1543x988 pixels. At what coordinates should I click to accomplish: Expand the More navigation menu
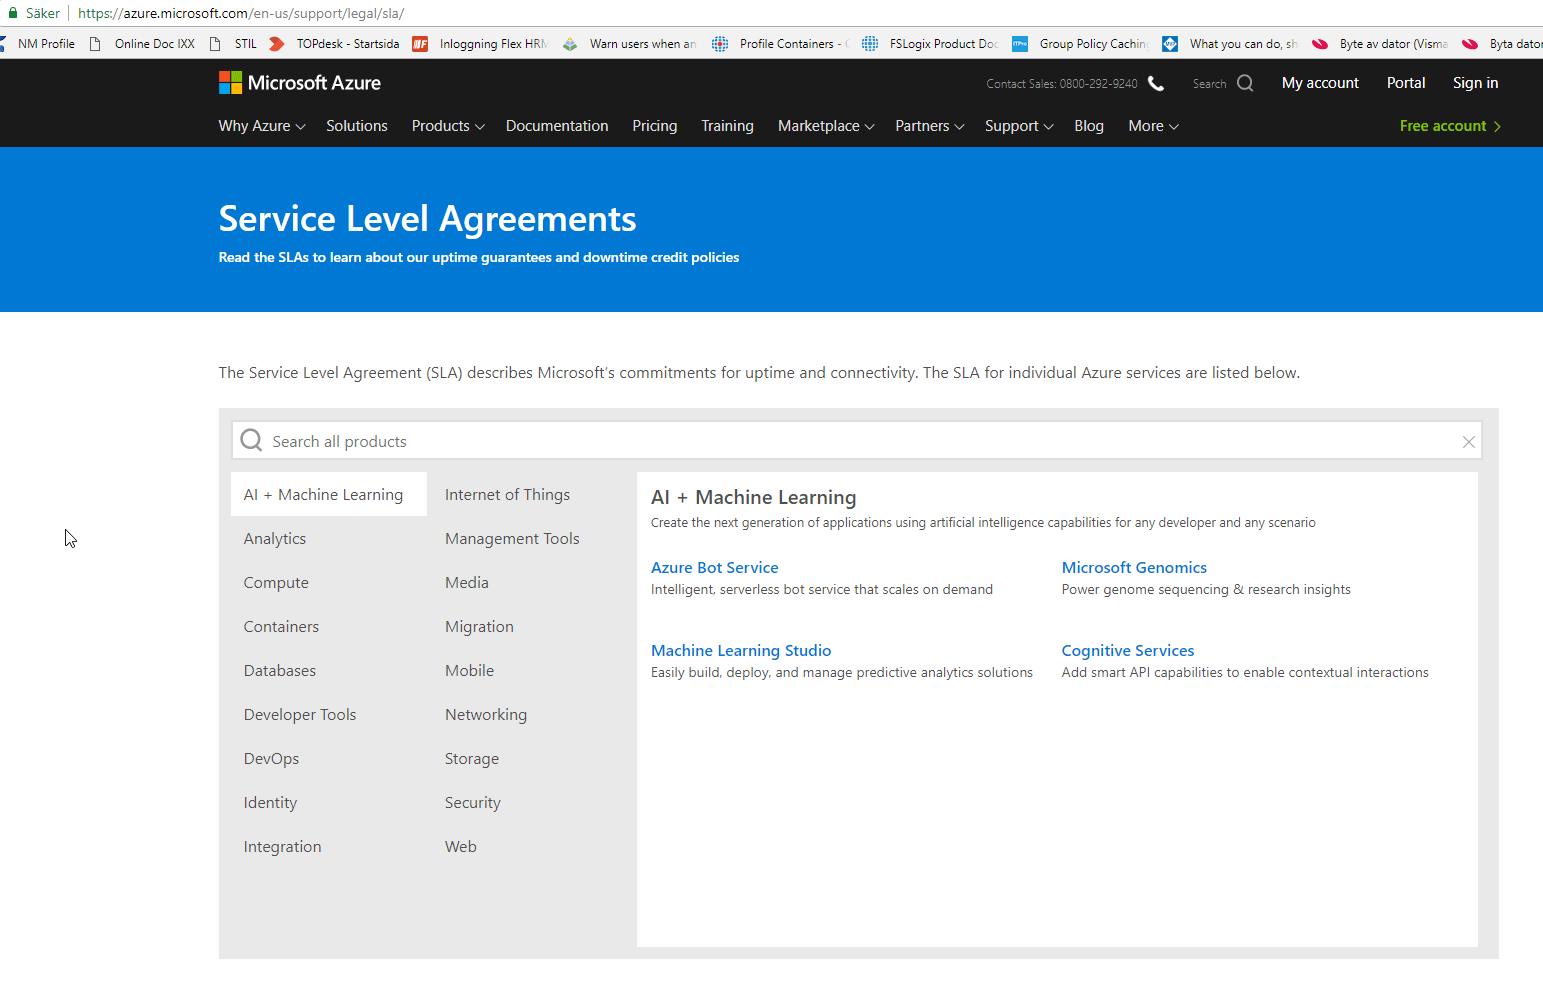1153,126
